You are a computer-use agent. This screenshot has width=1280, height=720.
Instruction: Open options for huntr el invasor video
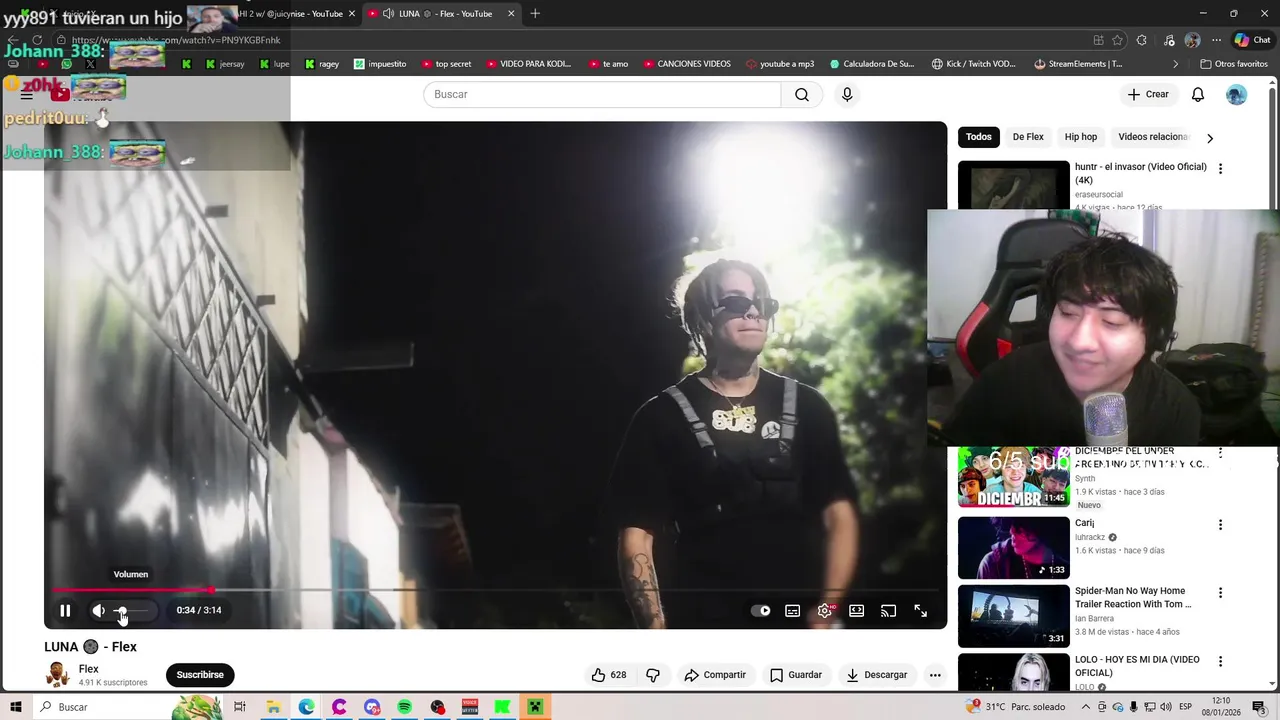point(1220,169)
